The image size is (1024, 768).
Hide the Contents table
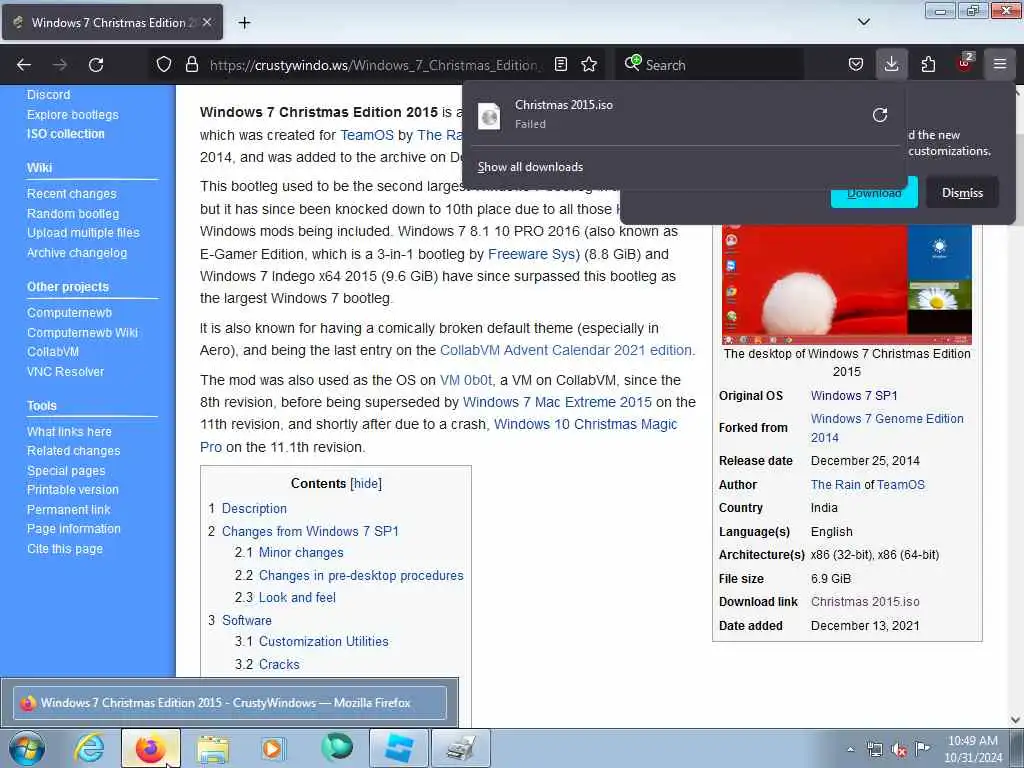366,484
